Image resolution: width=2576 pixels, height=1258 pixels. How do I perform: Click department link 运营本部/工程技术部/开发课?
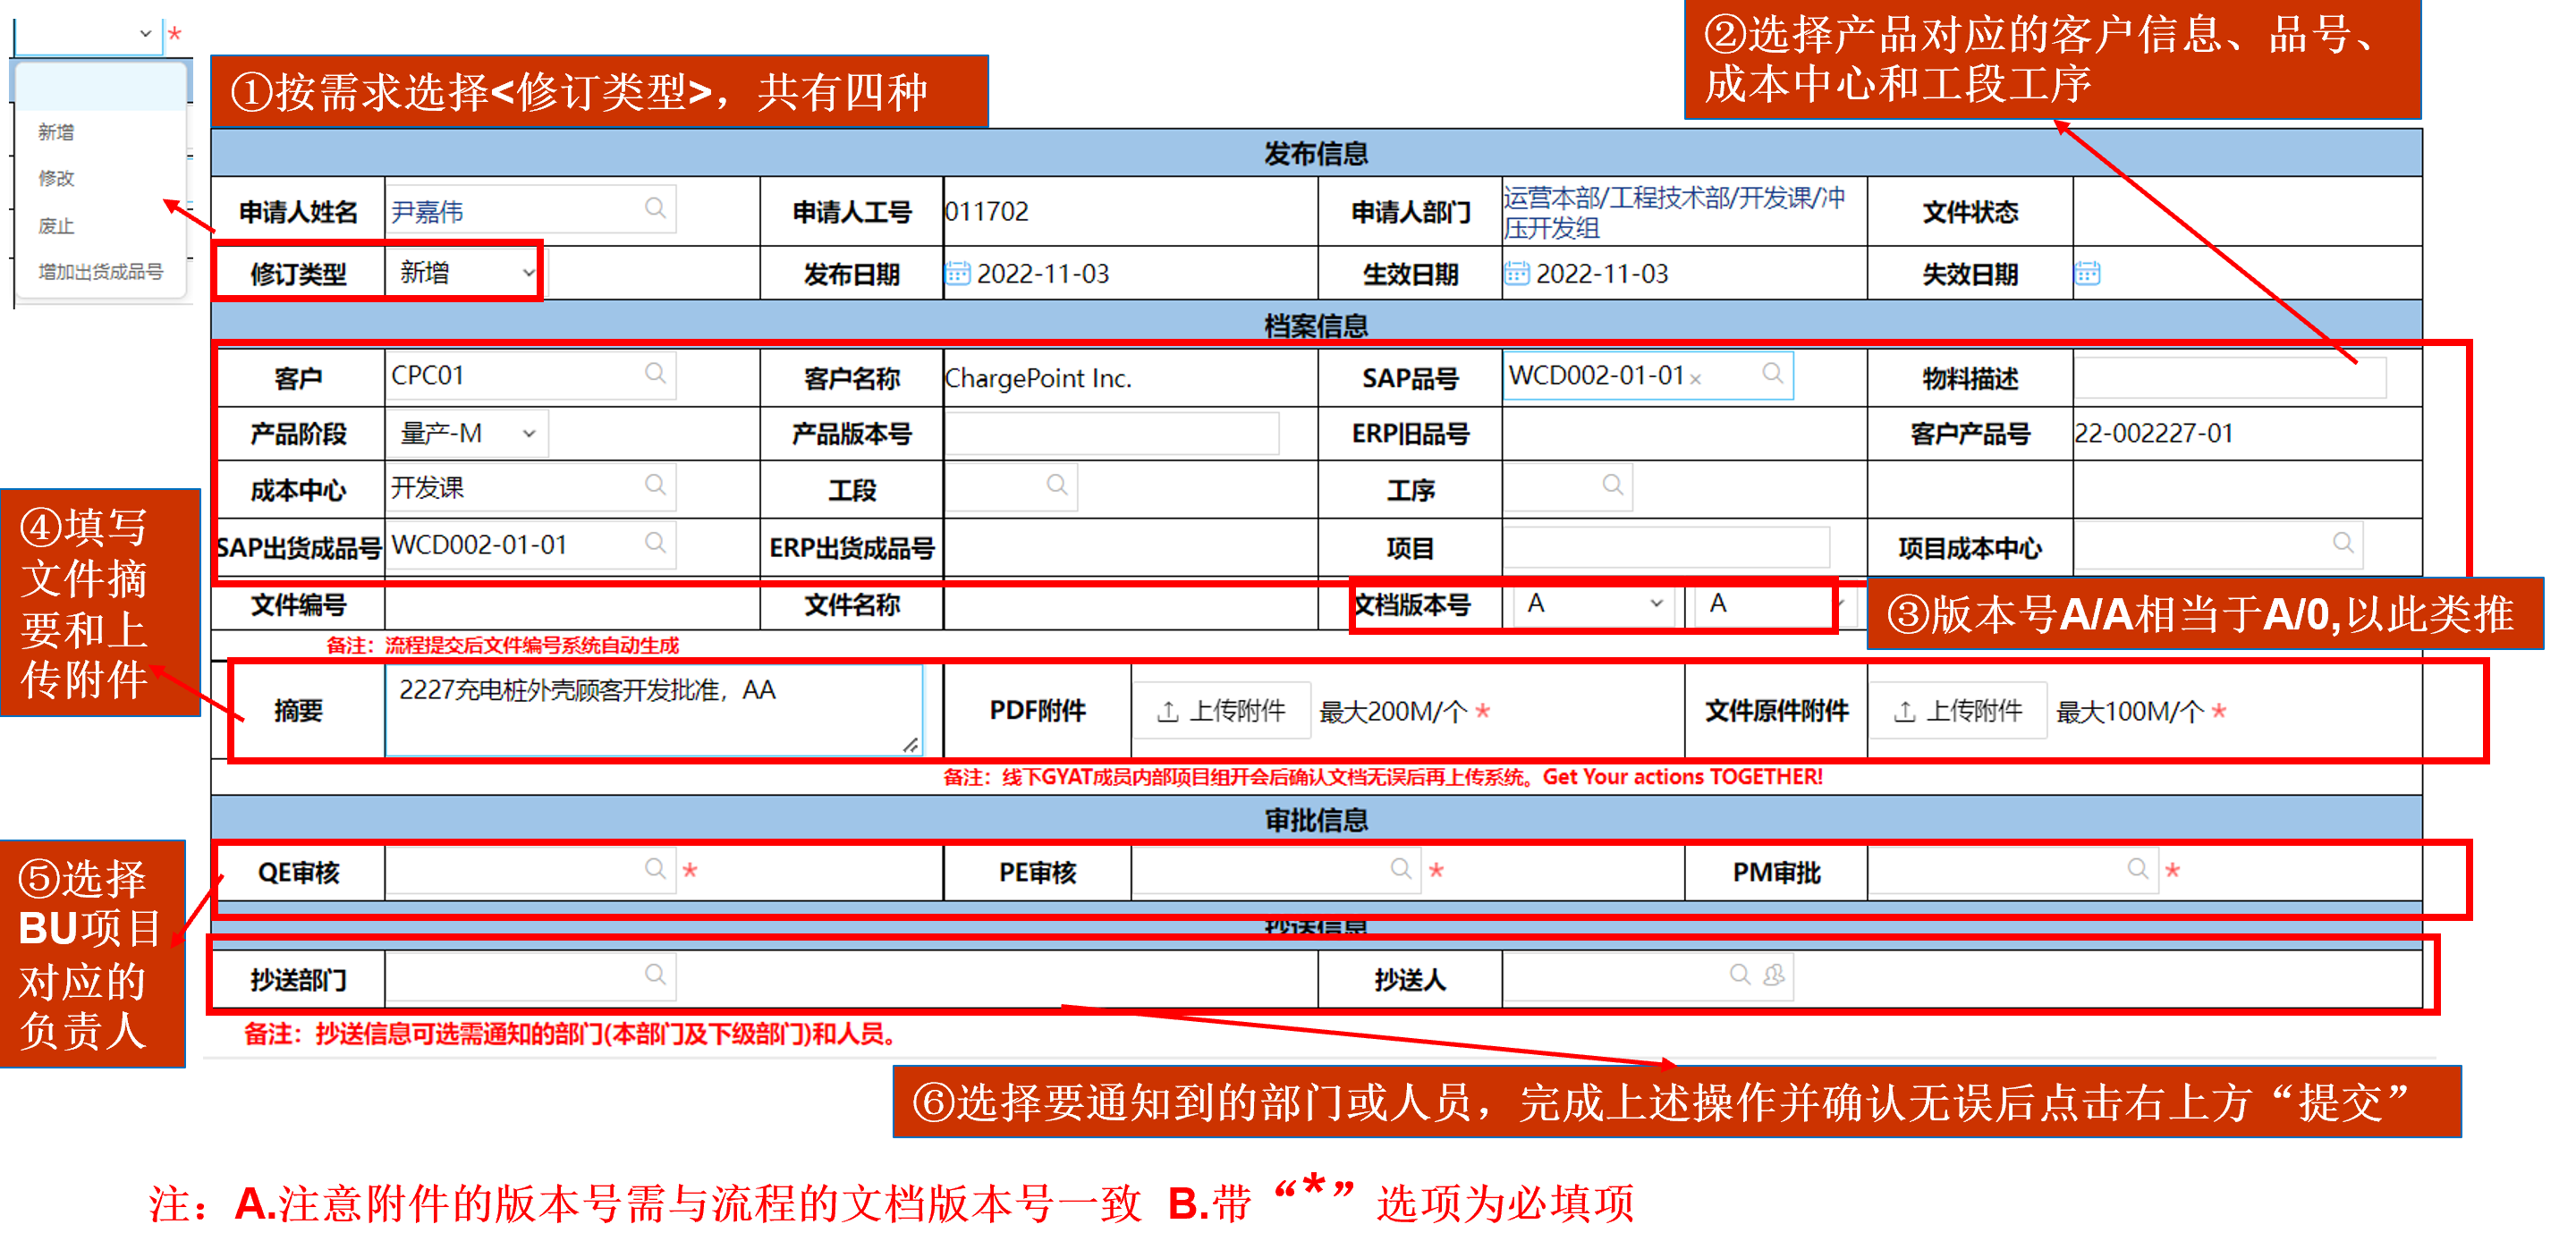coord(1674,212)
